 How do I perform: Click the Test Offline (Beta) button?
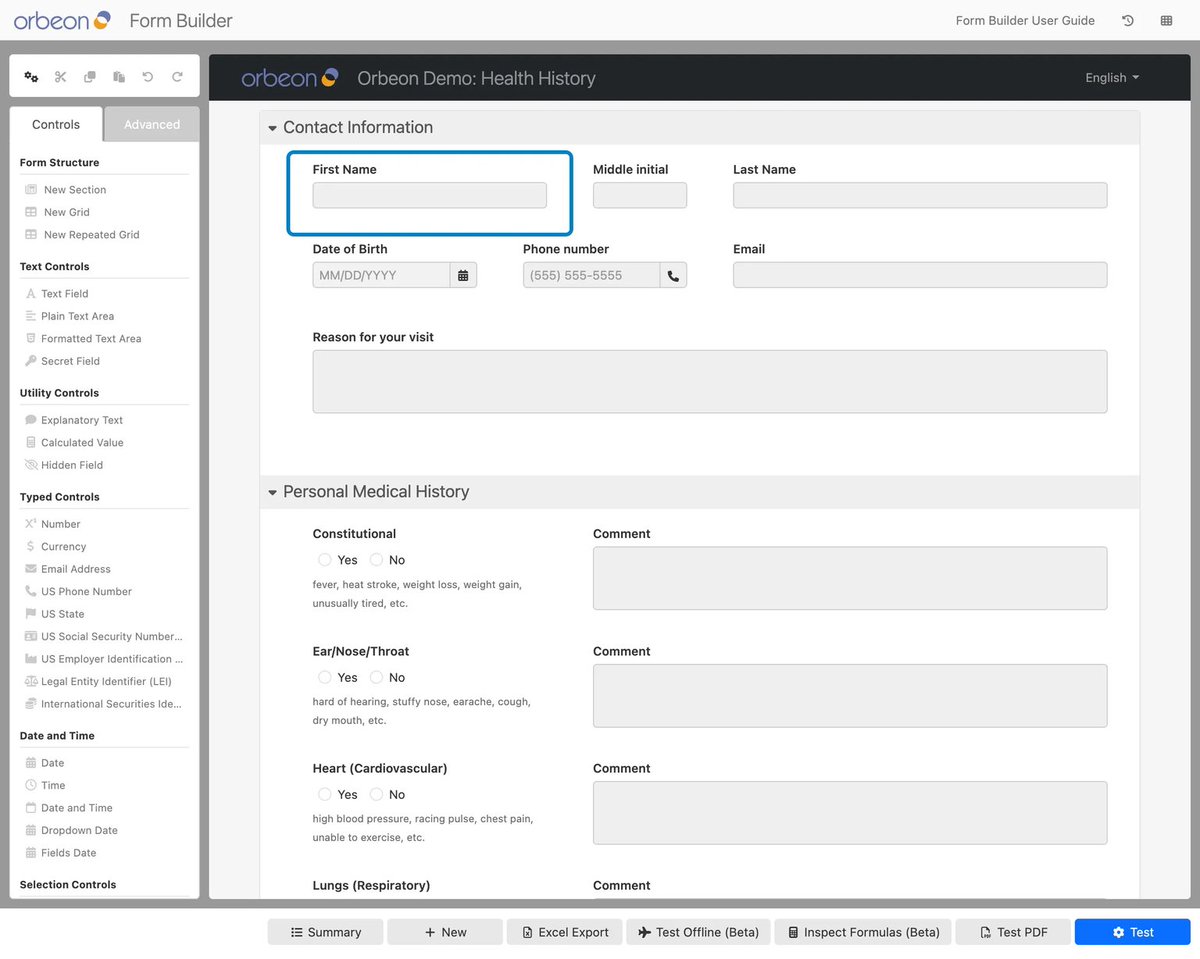(698, 932)
